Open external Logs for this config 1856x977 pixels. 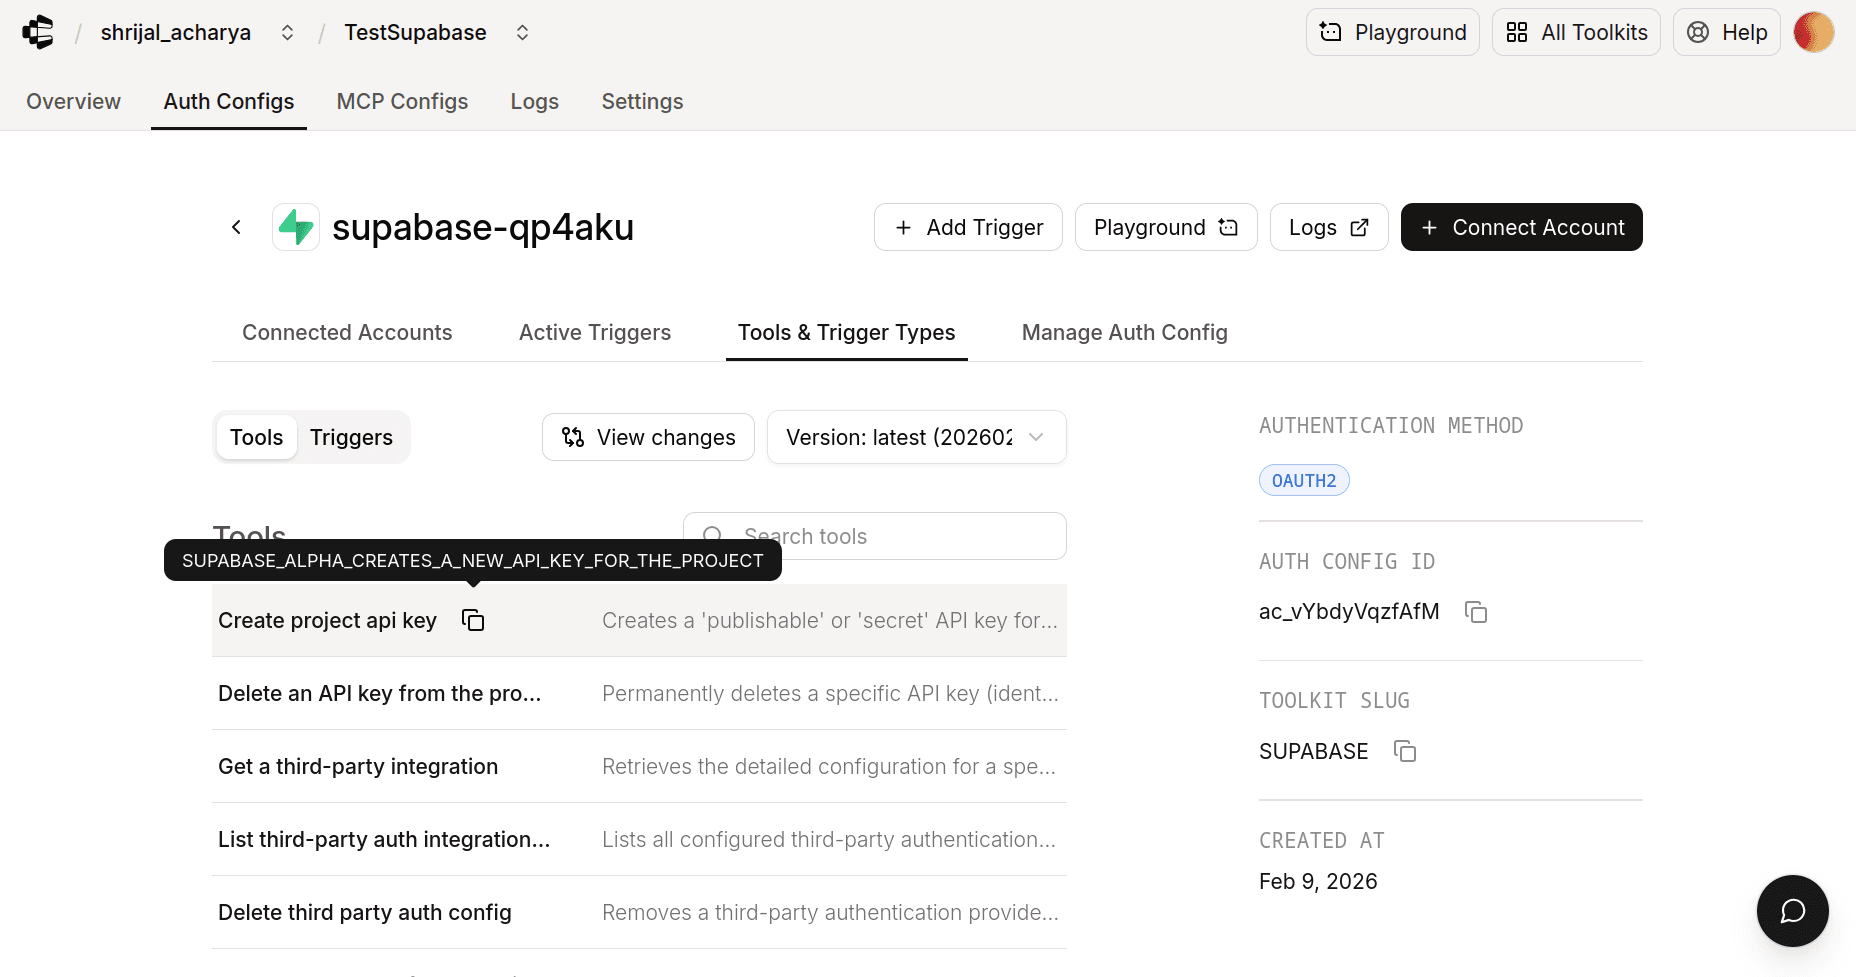(x=1329, y=227)
